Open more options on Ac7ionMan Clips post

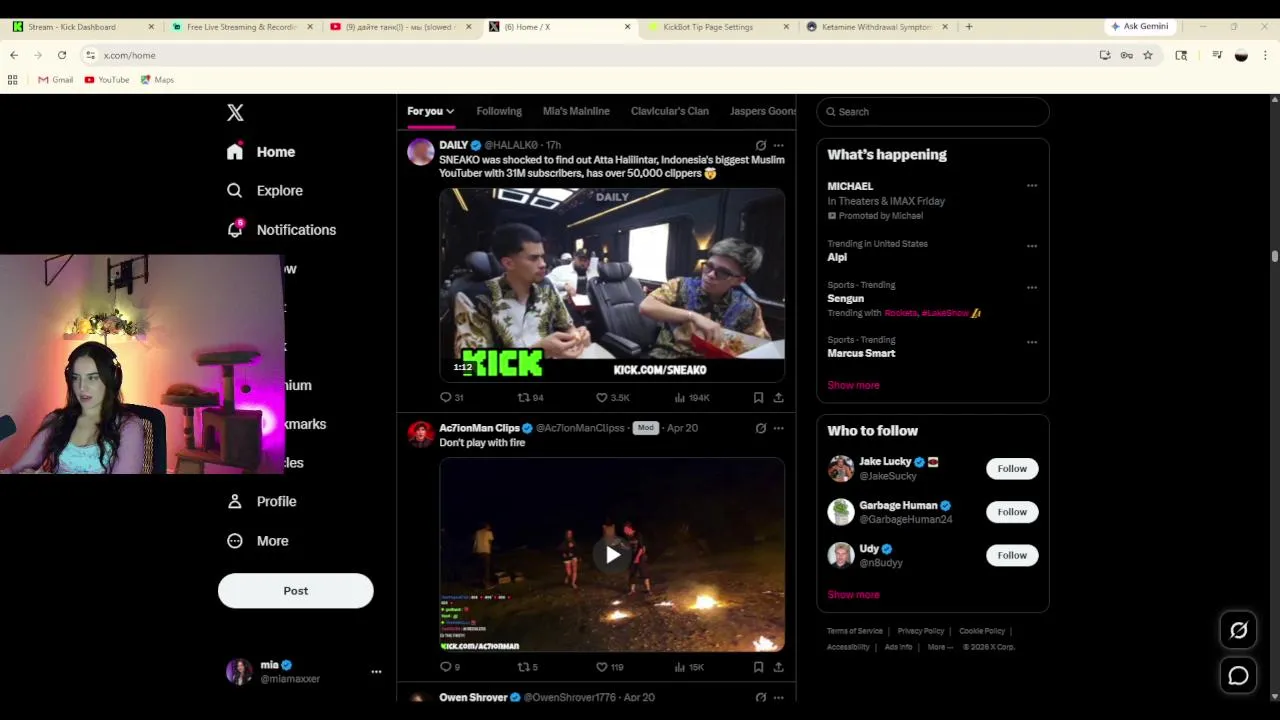779,428
